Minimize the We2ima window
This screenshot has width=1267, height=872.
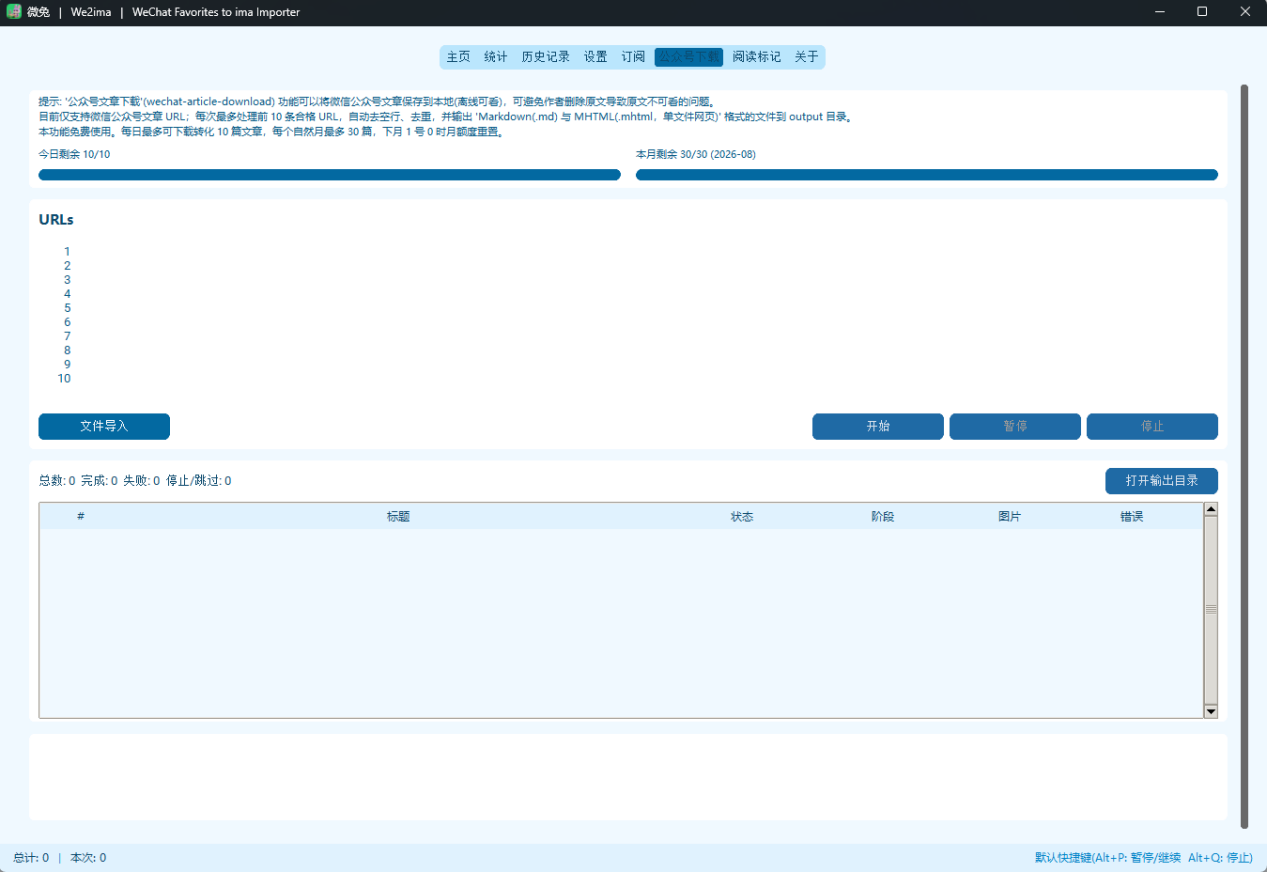click(x=1160, y=12)
